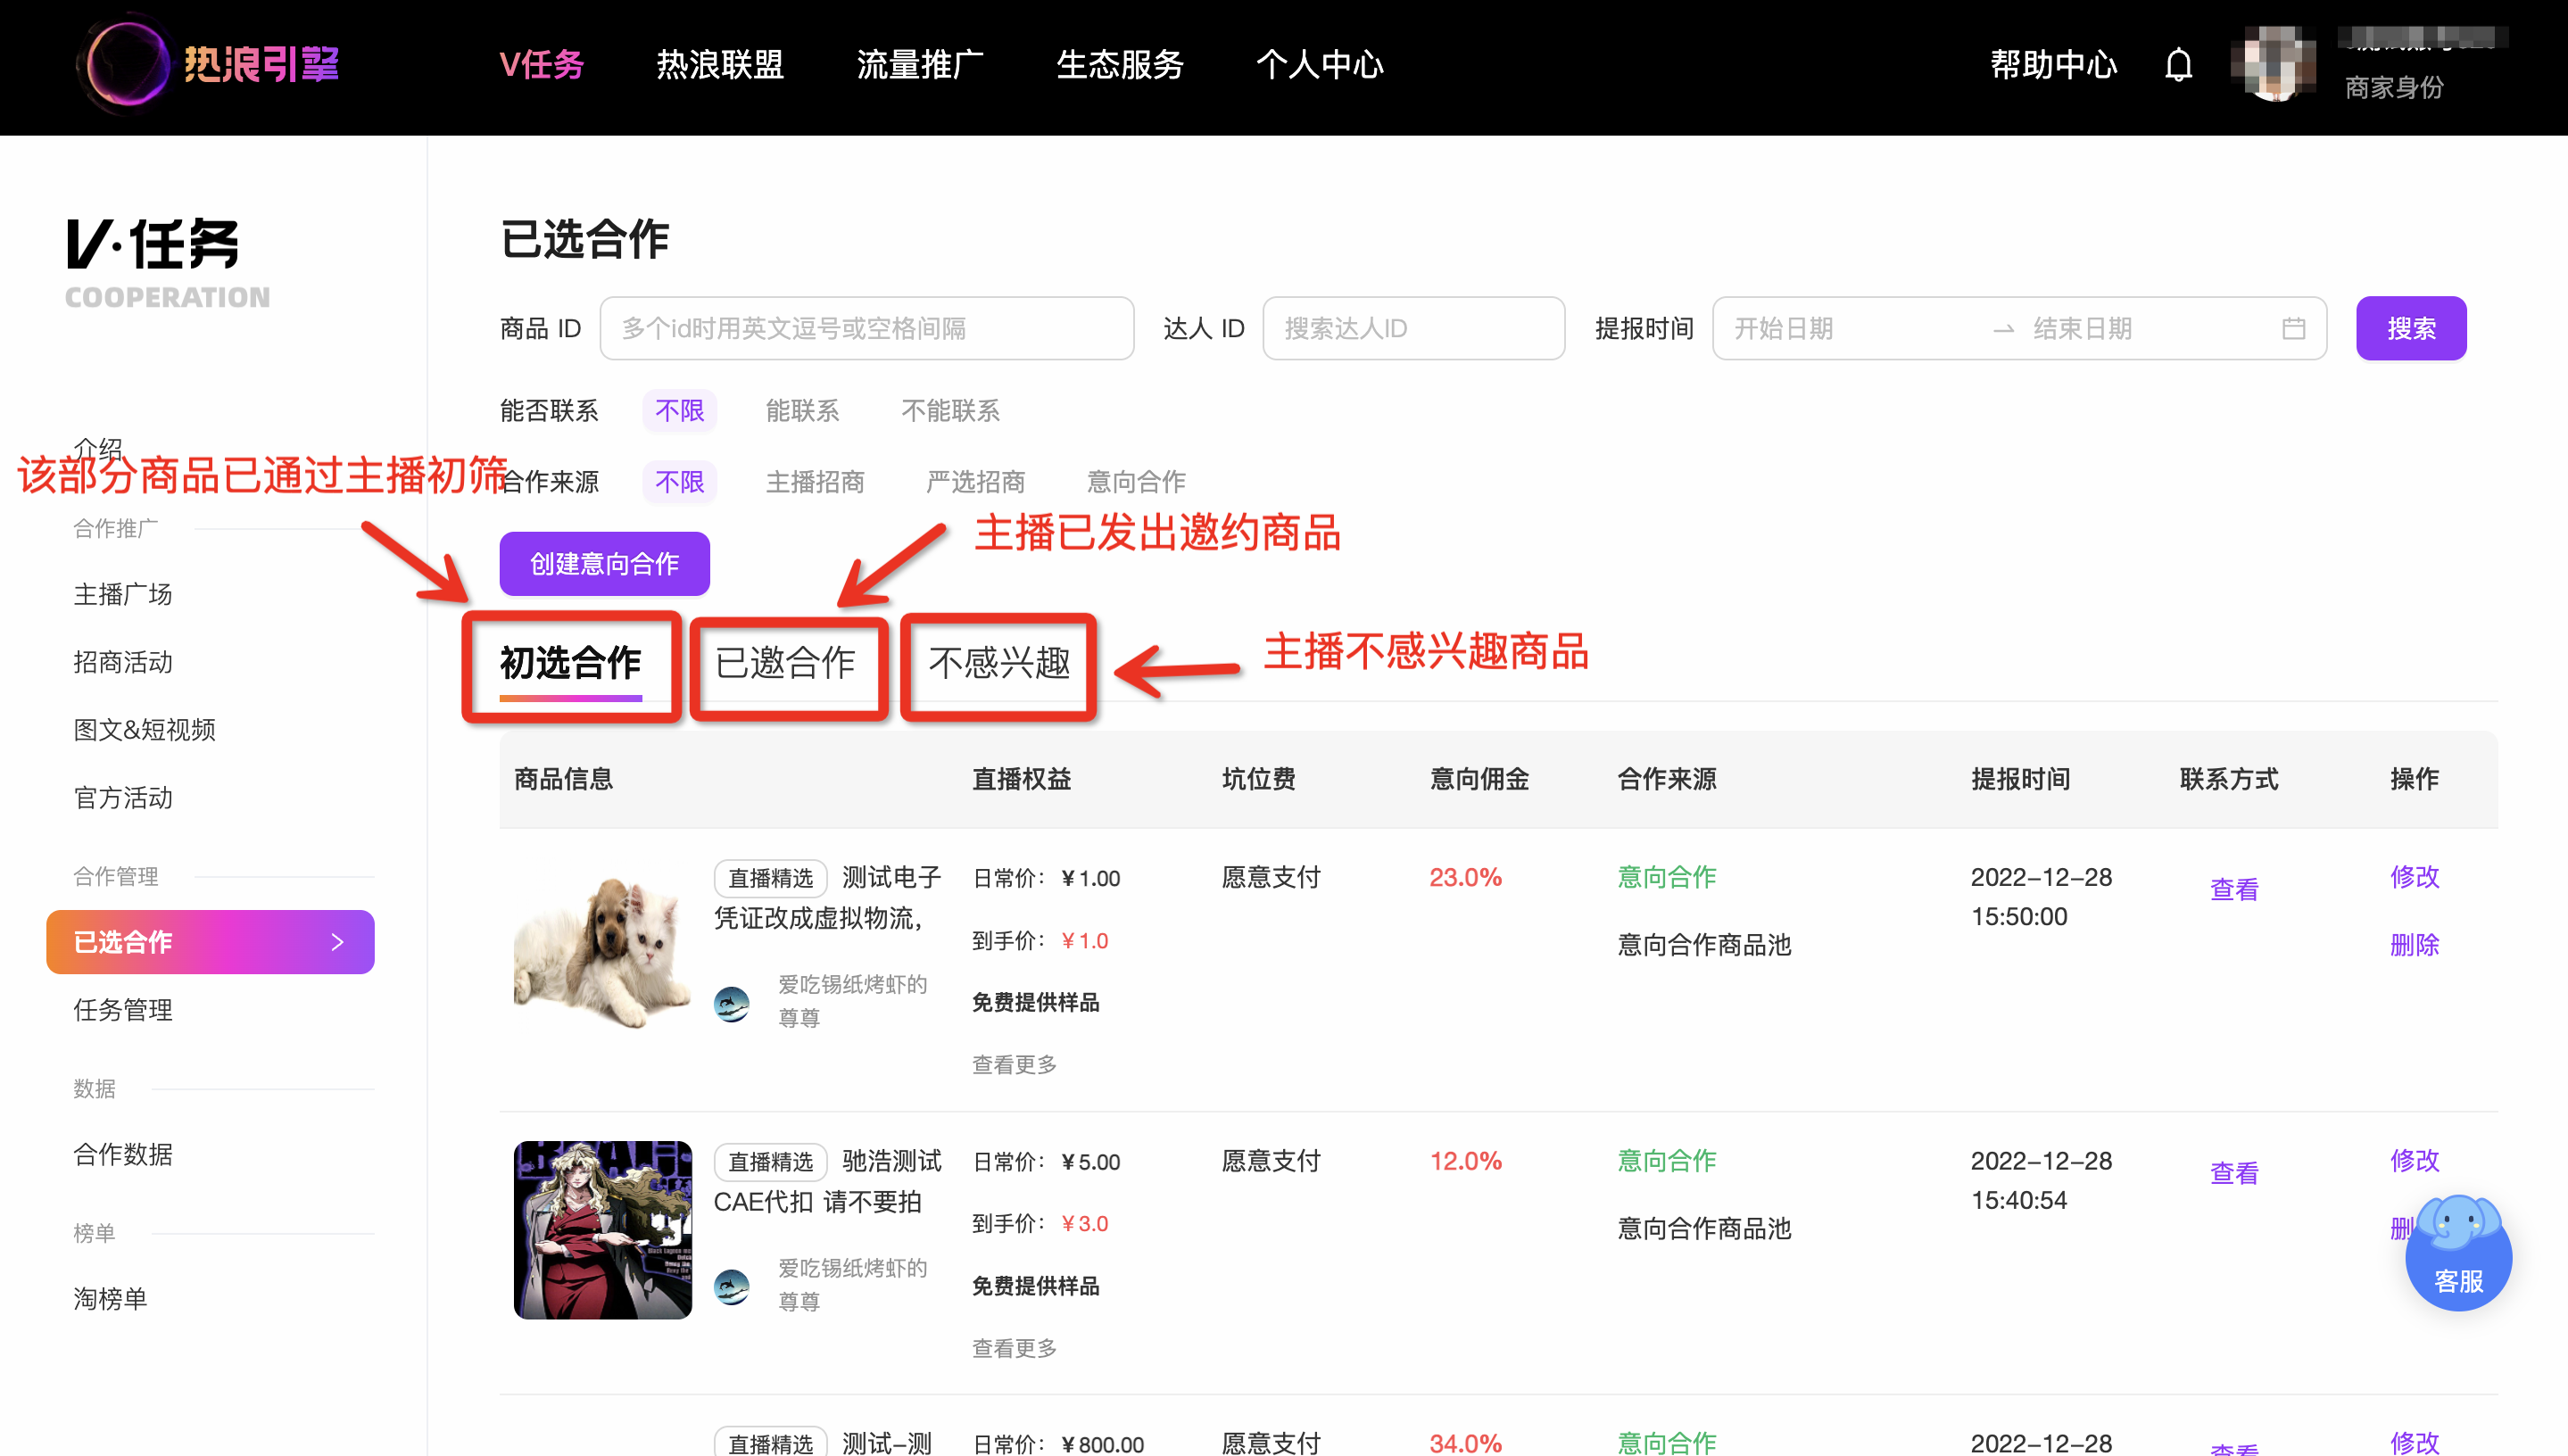This screenshot has width=2568, height=1456.
Task: Select 主播招商 source filter
Action: pos(815,482)
